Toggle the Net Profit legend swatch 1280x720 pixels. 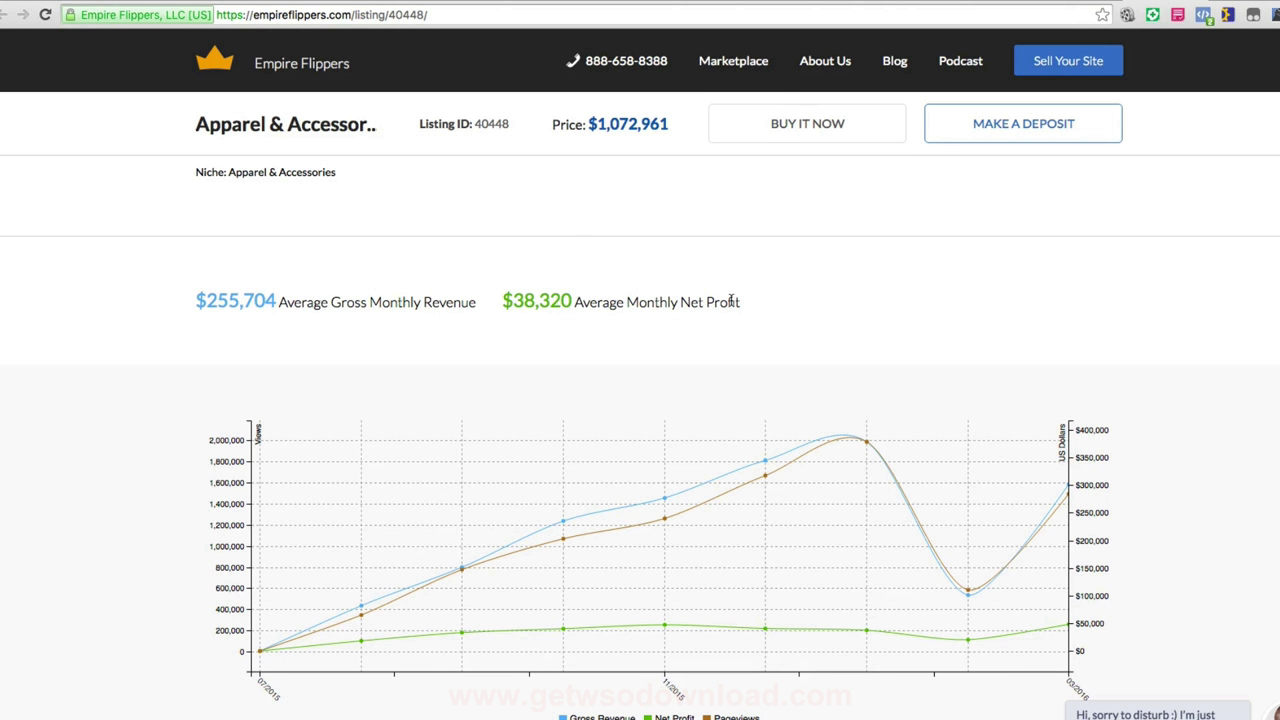[x=648, y=717]
